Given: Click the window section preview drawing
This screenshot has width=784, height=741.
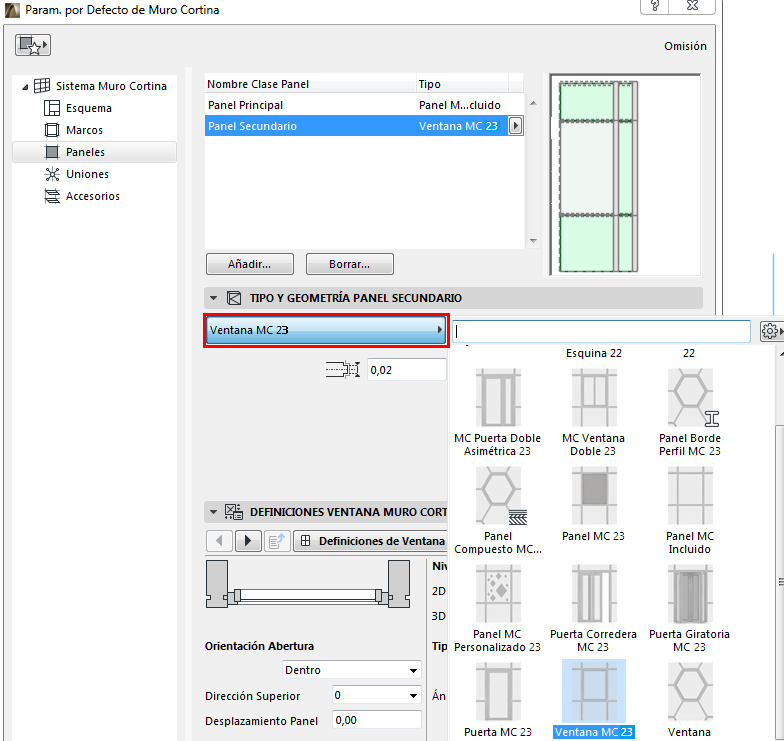Looking at the screenshot, I should 308,584.
